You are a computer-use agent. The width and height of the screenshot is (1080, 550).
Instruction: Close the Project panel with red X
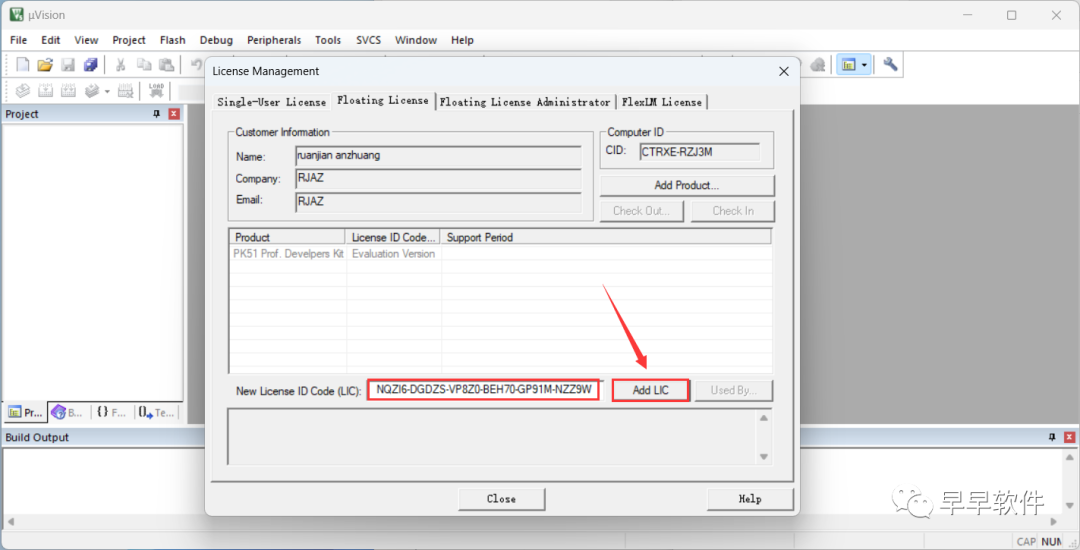coord(174,114)
